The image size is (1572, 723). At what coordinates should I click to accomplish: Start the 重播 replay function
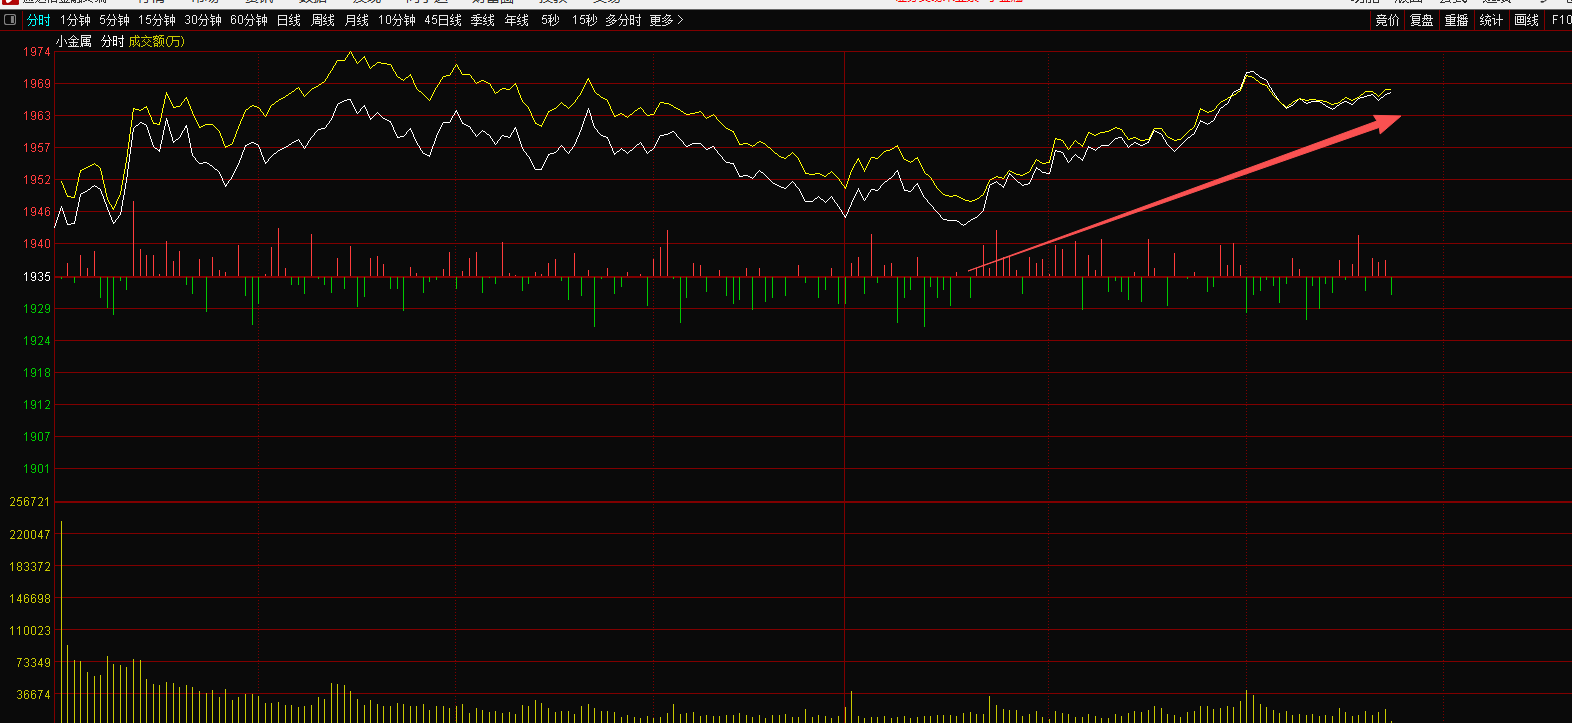pos(1456,20)
